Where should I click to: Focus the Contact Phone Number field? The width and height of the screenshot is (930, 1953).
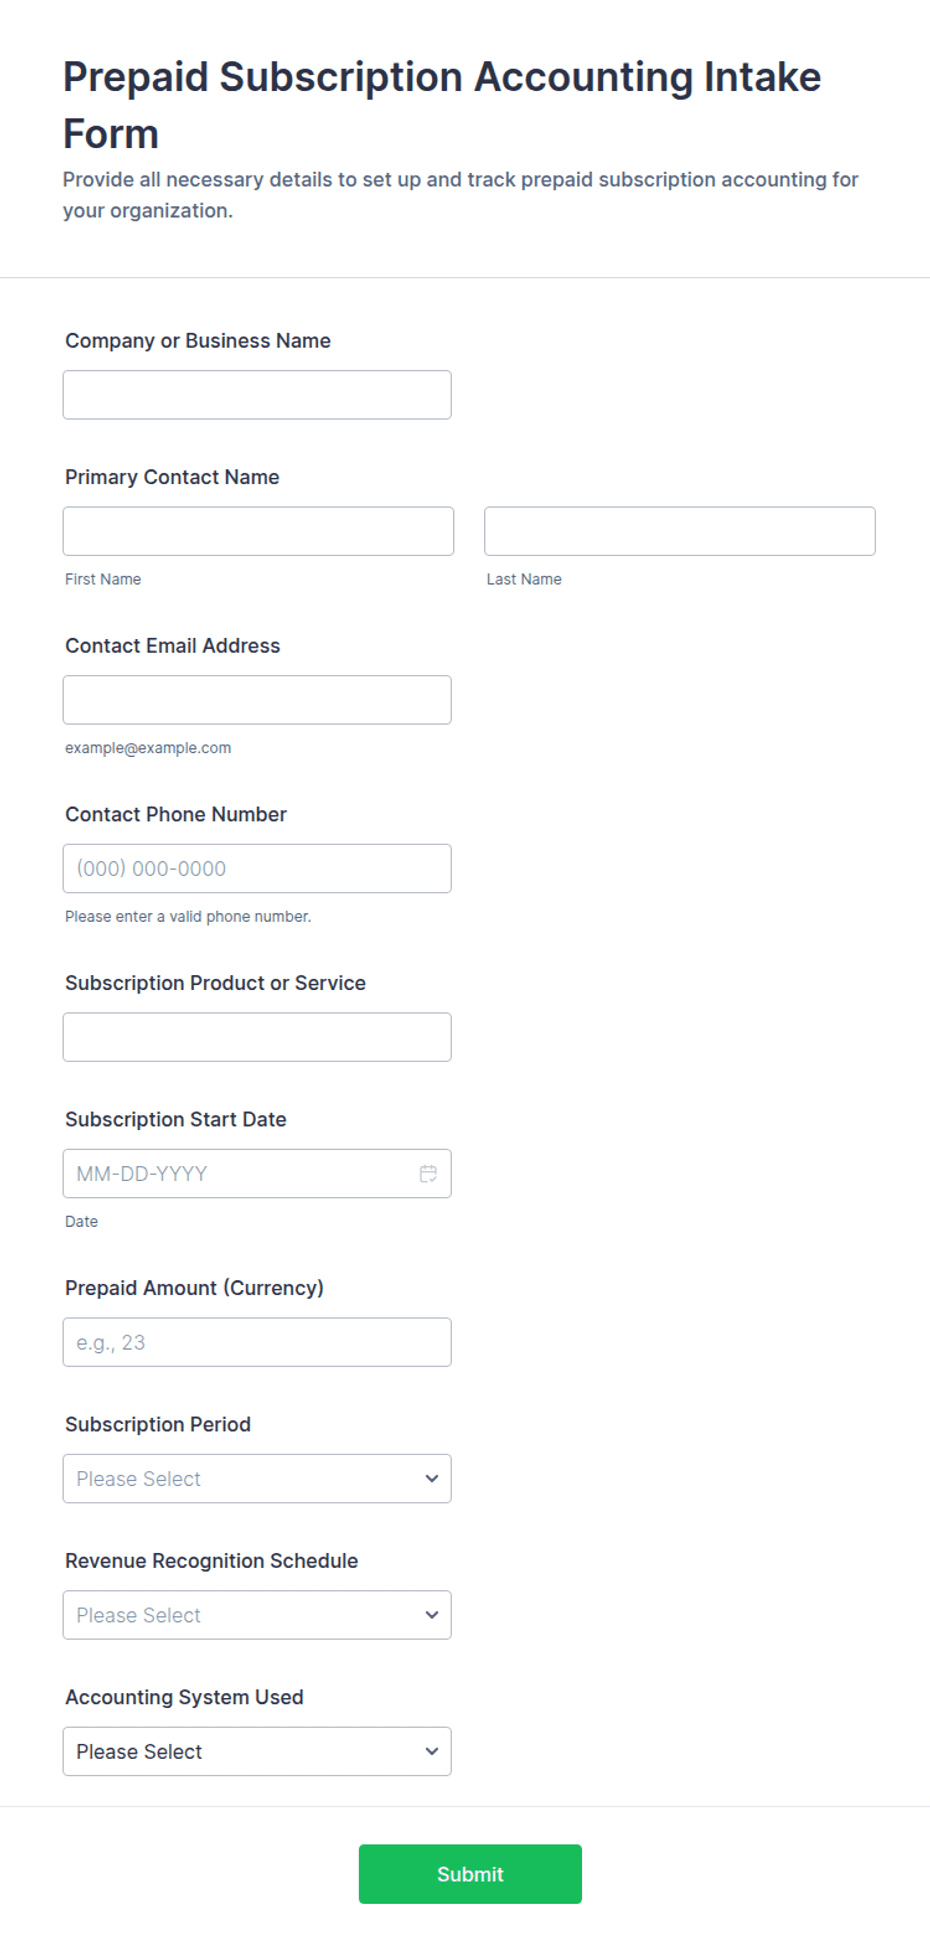tap(257, 868)
